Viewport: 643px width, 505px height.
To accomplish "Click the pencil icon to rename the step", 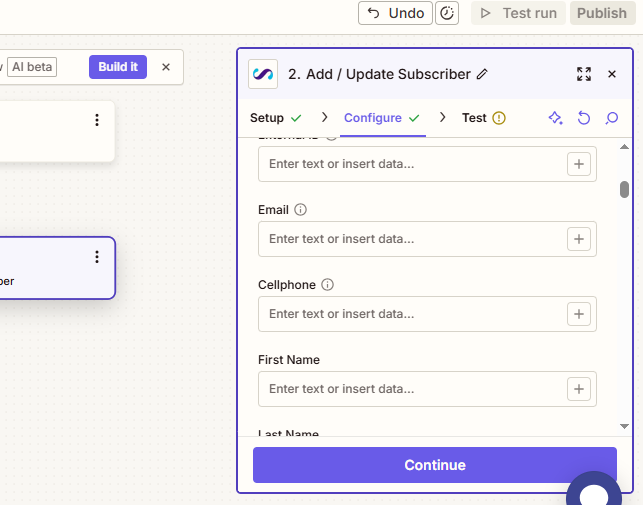I will [483, 74].
